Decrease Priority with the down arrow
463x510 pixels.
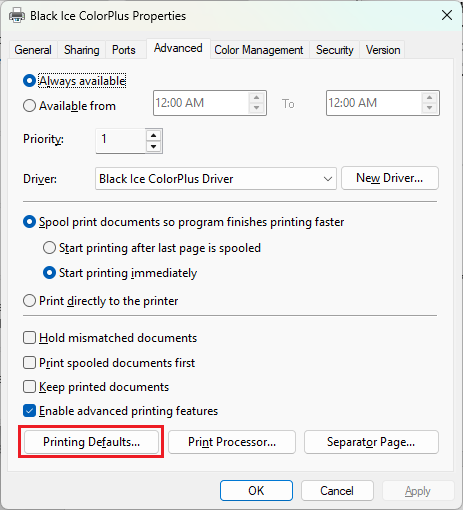[x=153, y=146]
